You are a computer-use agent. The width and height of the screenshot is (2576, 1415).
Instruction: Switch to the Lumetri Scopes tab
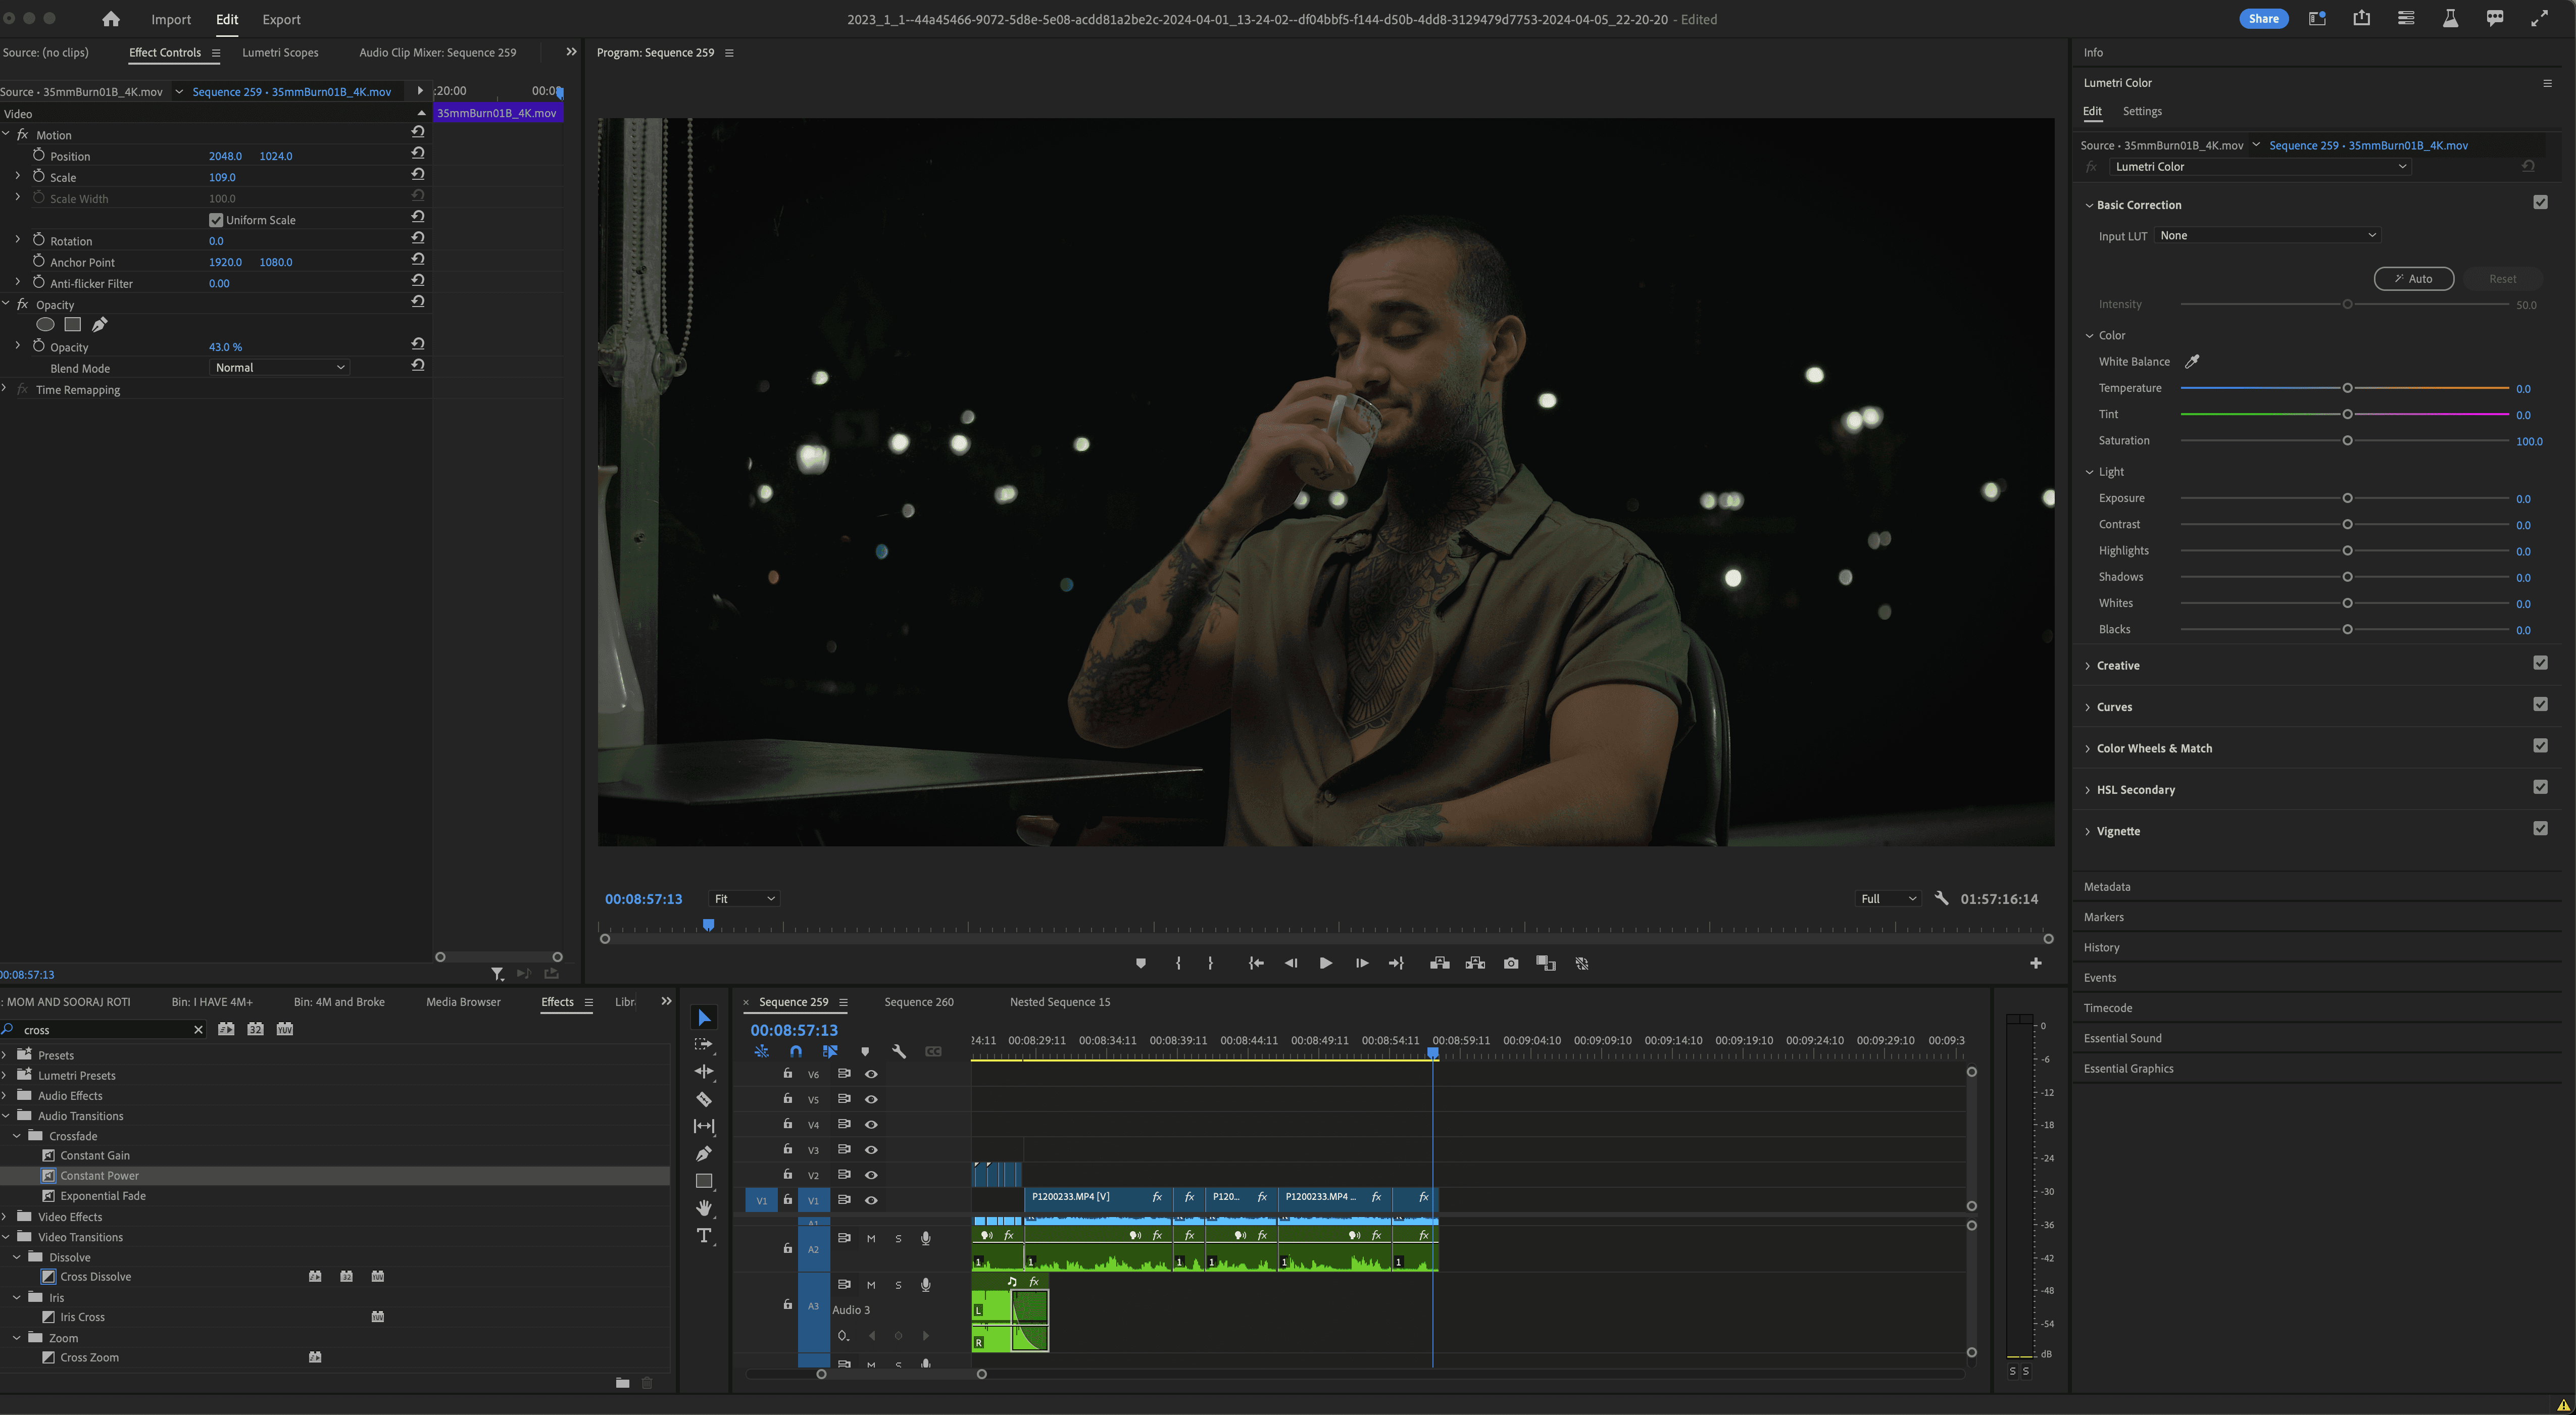(x=280, y=53)
